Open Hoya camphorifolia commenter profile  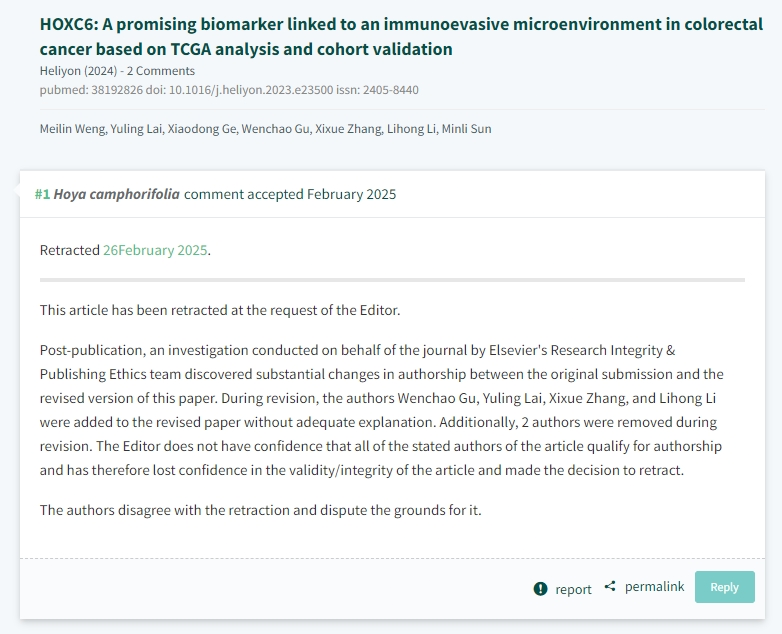117,194
